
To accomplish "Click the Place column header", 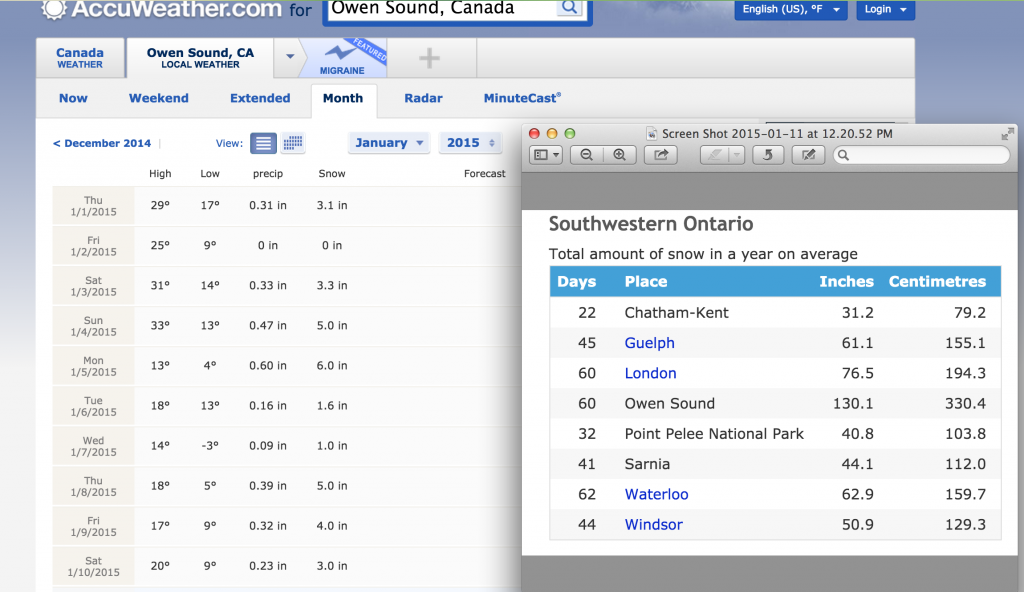I will pos(646,282).
